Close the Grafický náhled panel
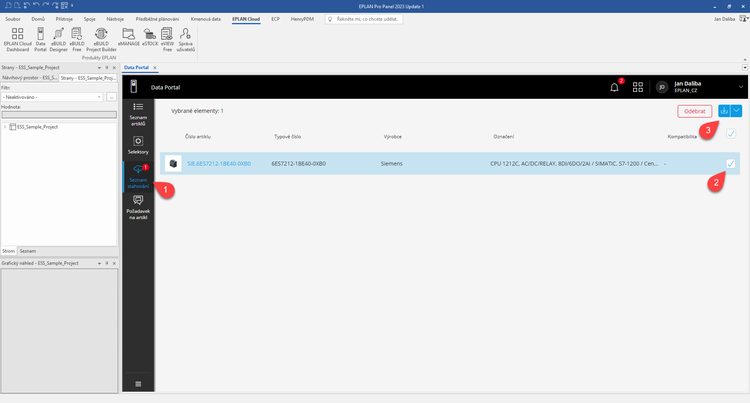750x403 pixels. point(114,263)
